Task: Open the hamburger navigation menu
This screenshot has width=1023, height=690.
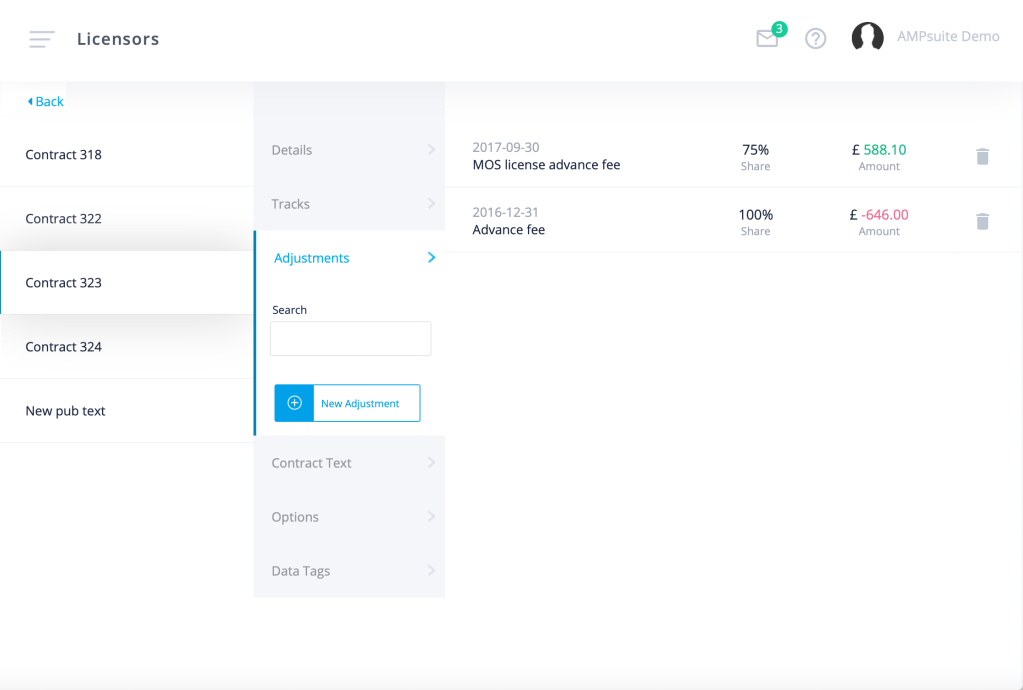Action: pos(42,39)
